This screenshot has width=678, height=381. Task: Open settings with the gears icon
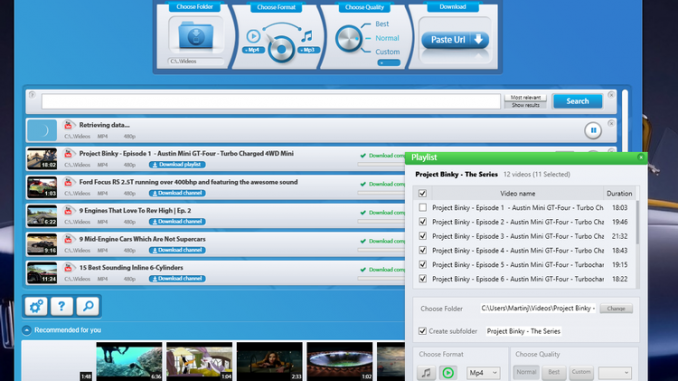(36, 306)
